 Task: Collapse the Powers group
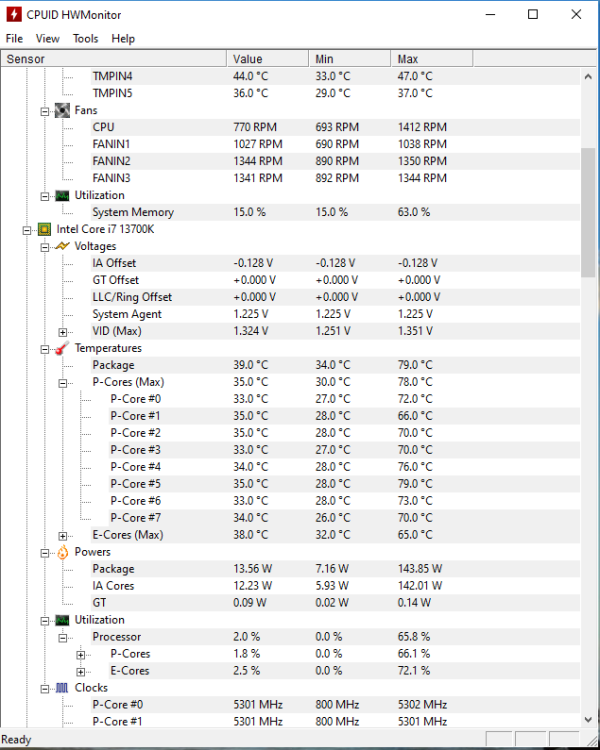pyautogui.click(x=45, y=553)
